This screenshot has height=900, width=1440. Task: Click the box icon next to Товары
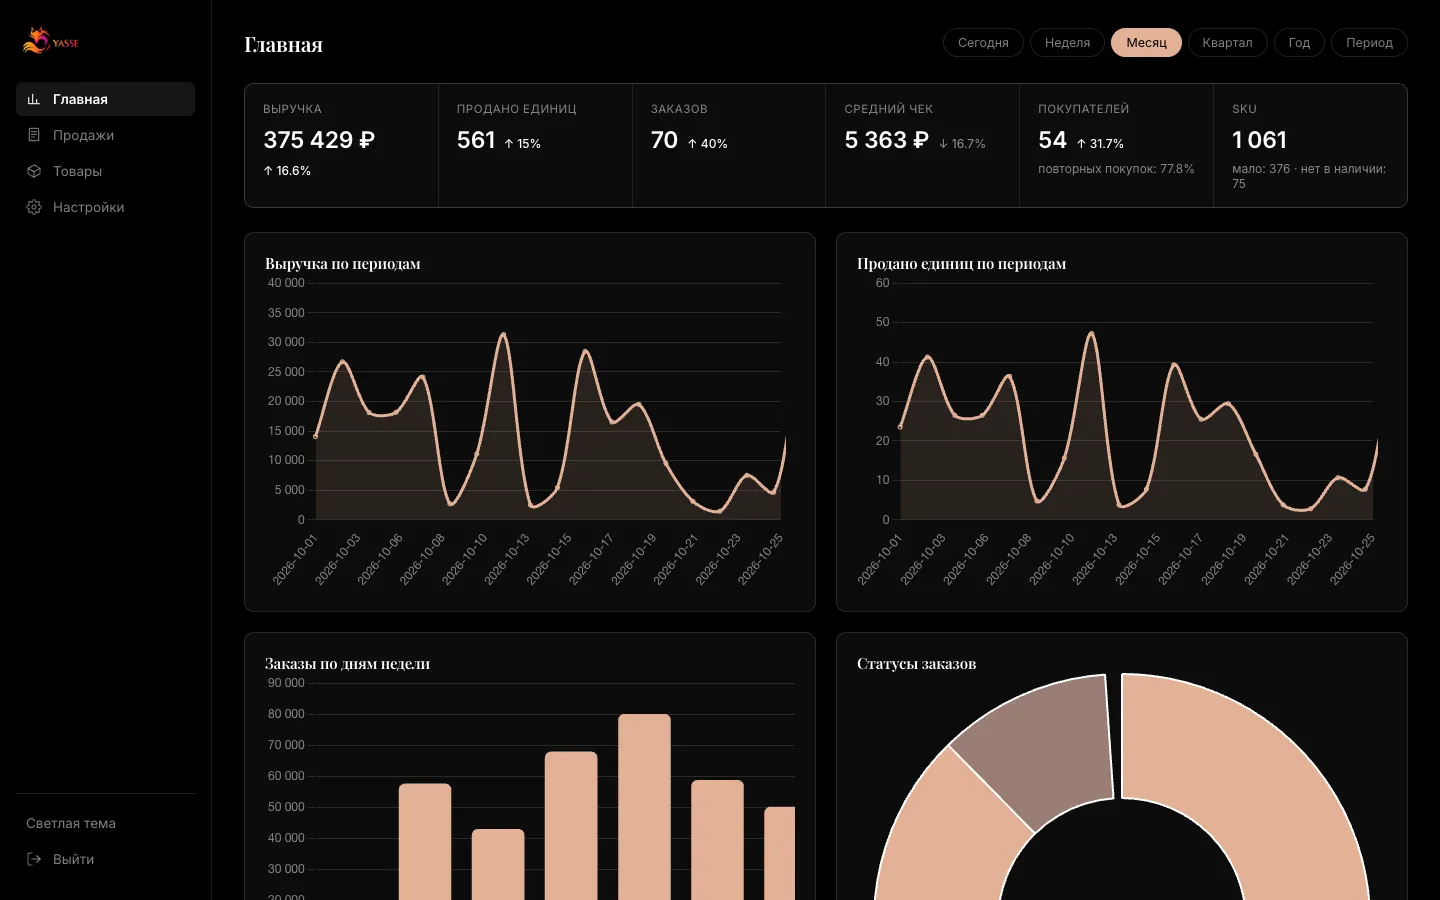[34, 171]
